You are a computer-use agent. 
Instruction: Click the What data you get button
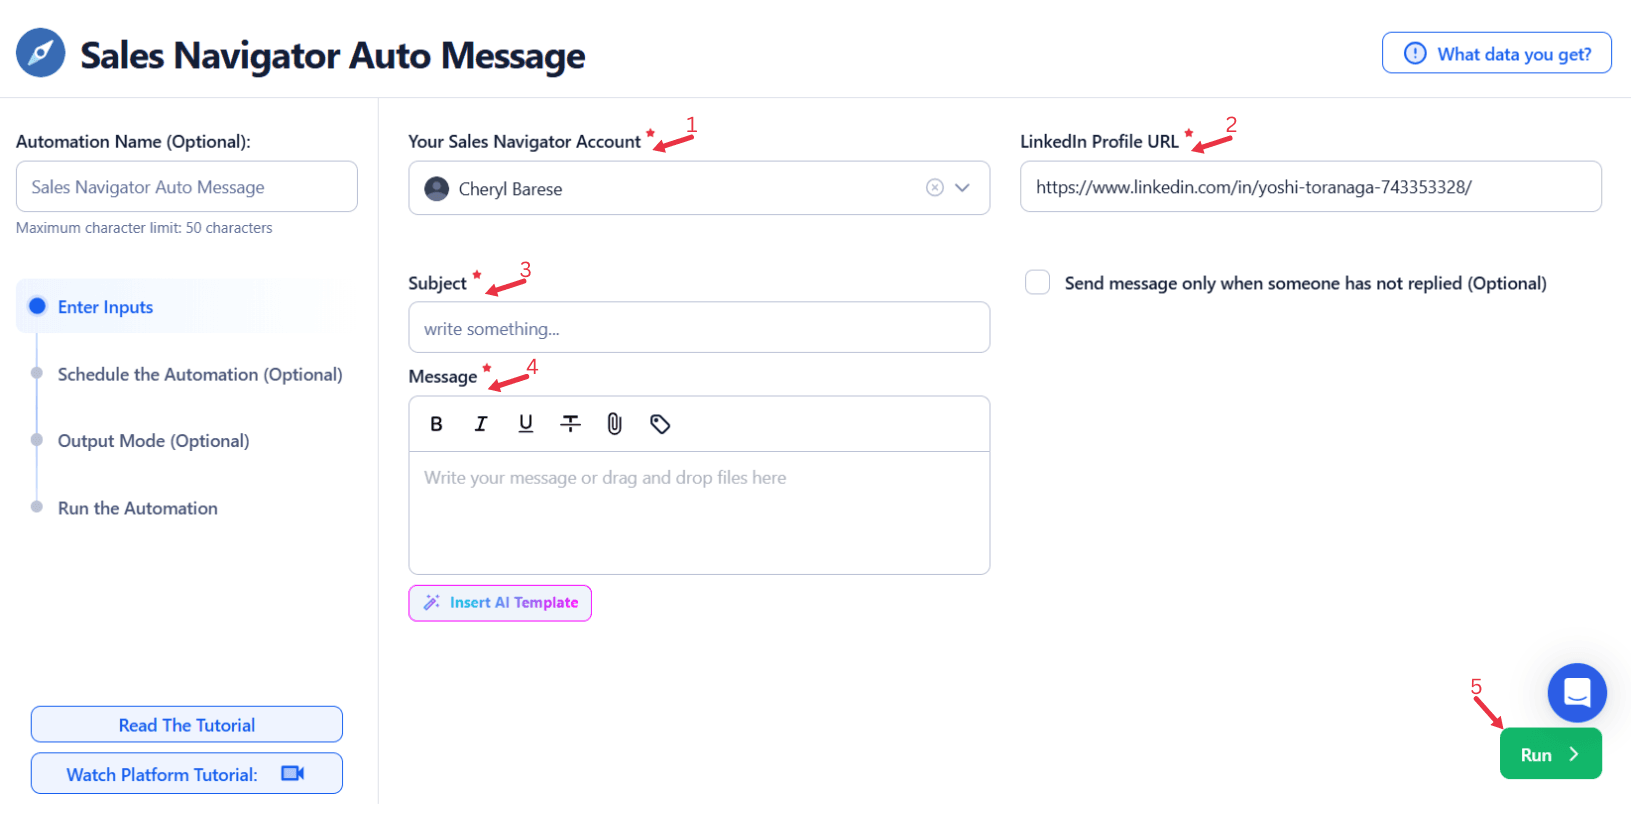coord(1496,54)
